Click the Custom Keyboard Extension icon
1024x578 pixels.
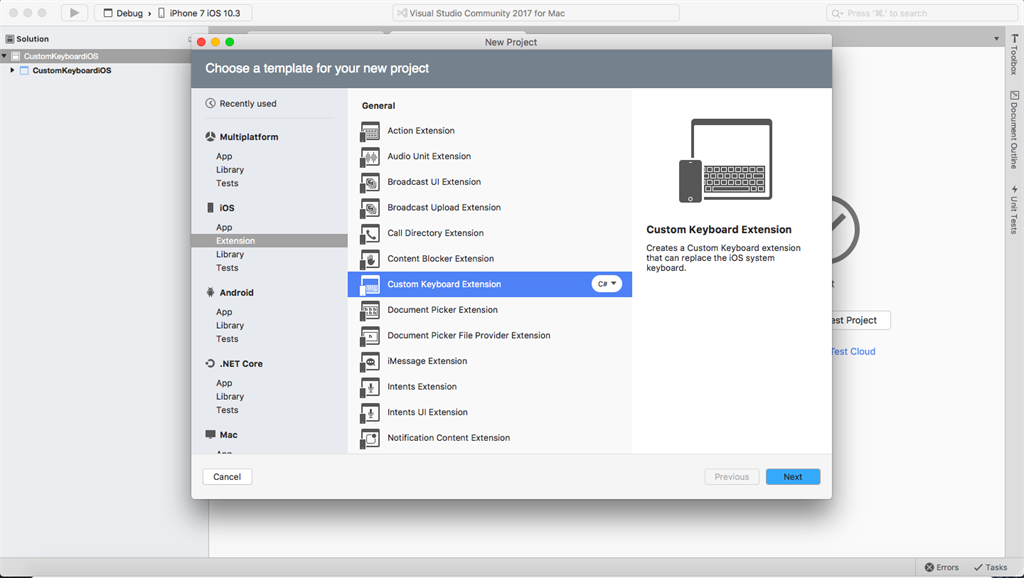[x=370, y=285]
